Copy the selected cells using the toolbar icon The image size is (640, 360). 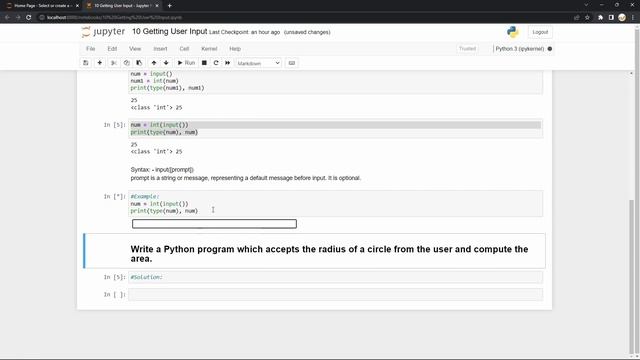click(x=127, y=63)
